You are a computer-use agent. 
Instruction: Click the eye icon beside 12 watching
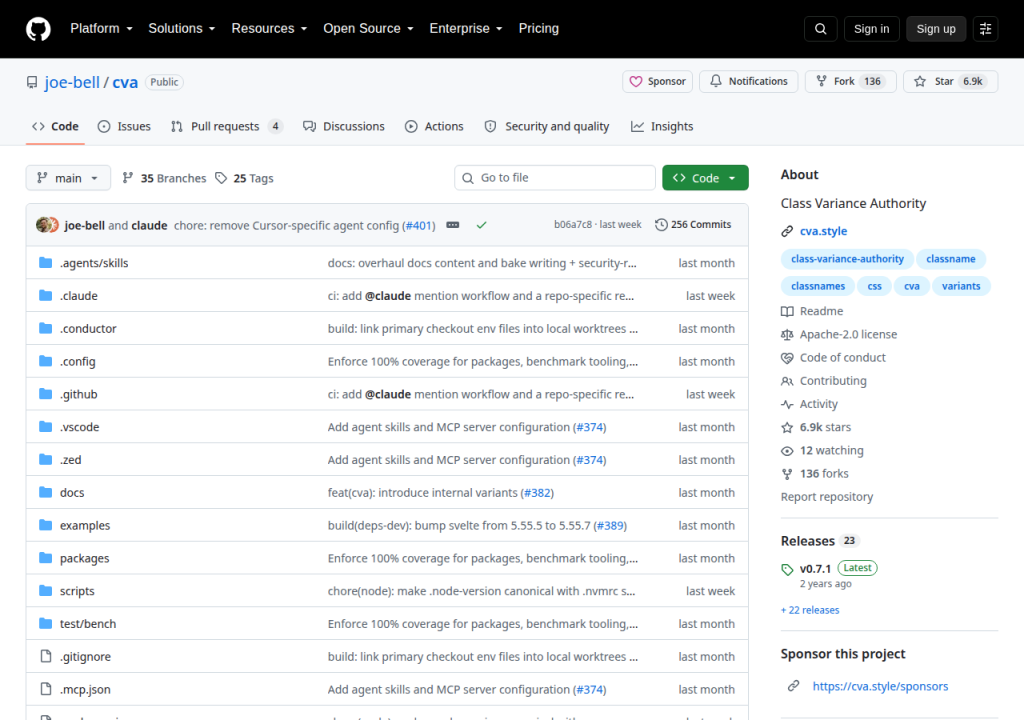787,451
